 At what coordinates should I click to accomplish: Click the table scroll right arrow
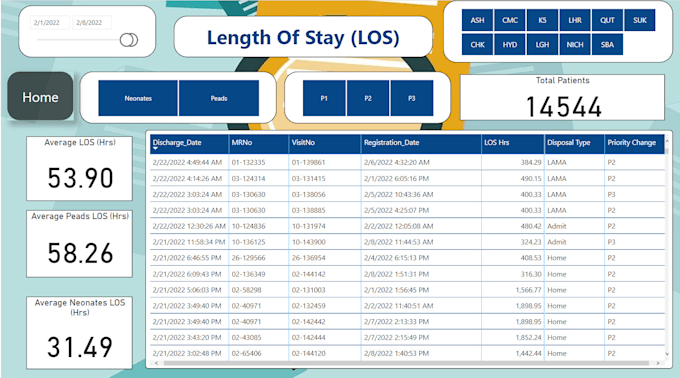tap(658, 363)
